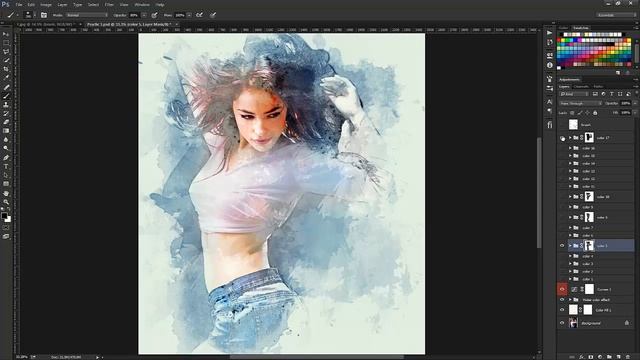Open the Brush panel toggle in options bar
Viewport: 640px width, 360px height.
44,15
